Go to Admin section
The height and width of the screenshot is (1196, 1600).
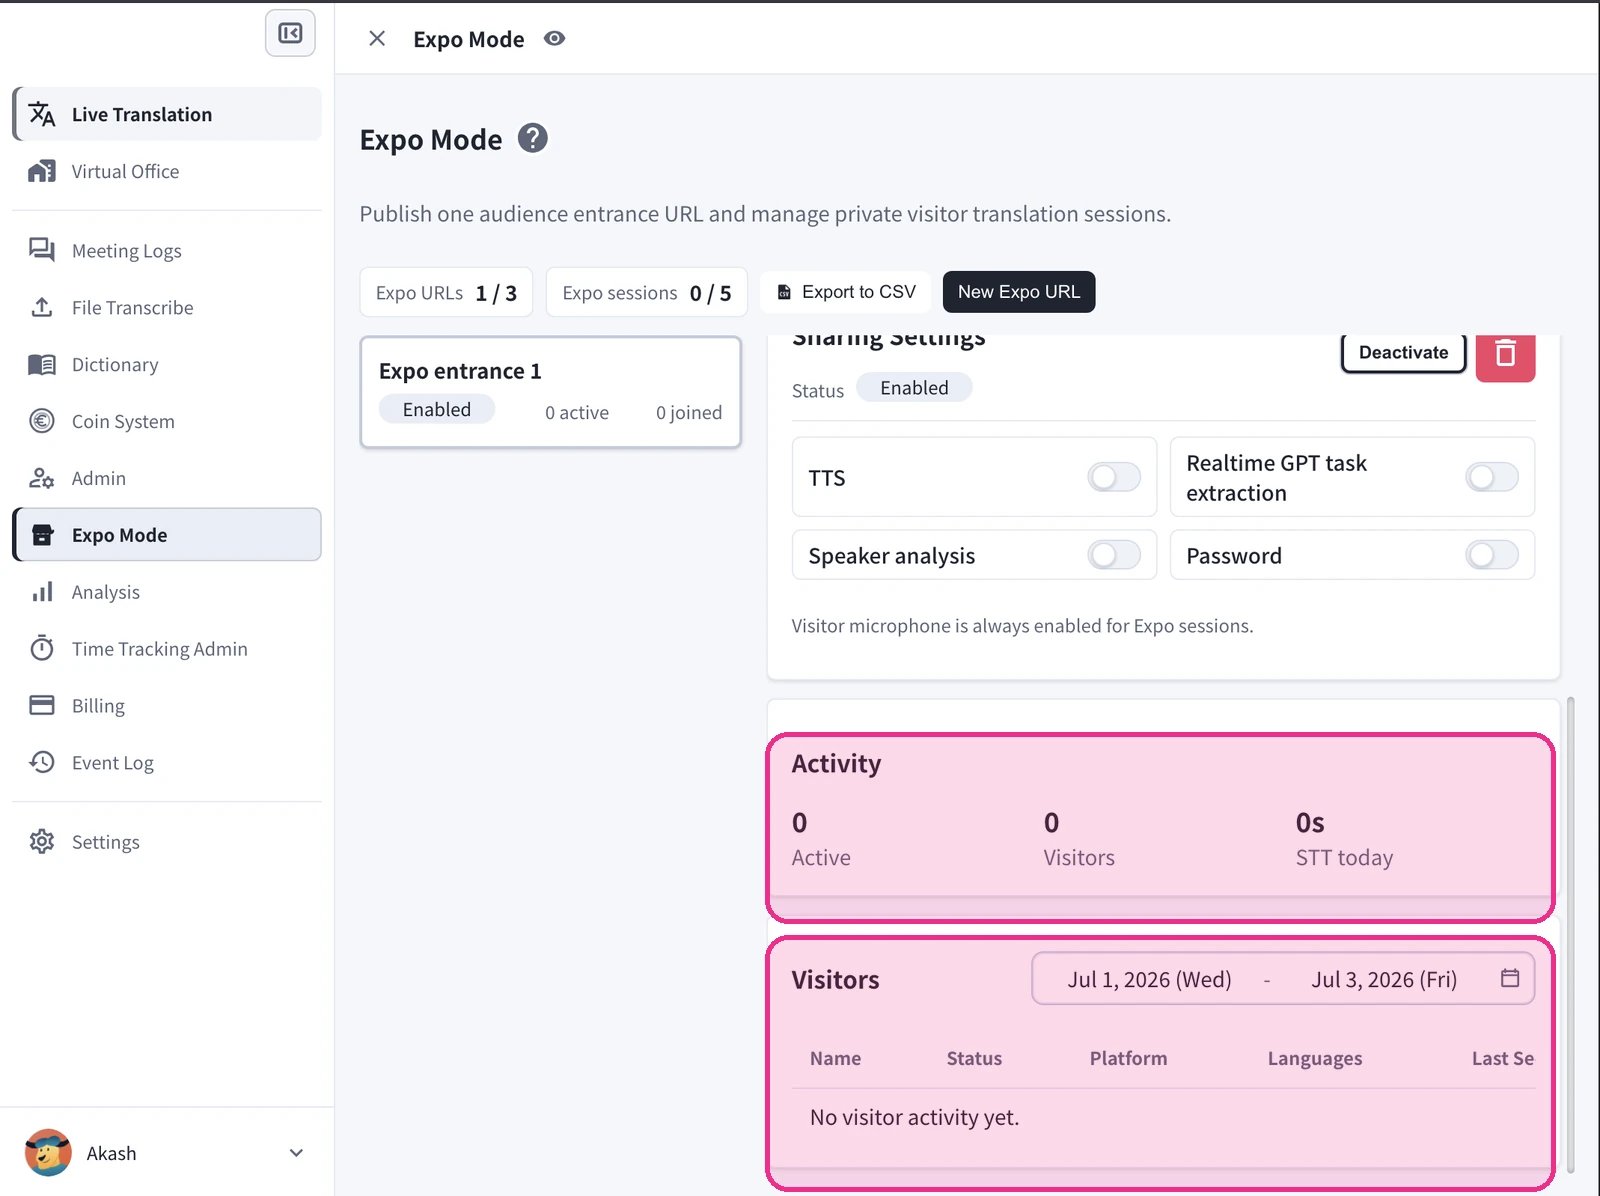167,478
